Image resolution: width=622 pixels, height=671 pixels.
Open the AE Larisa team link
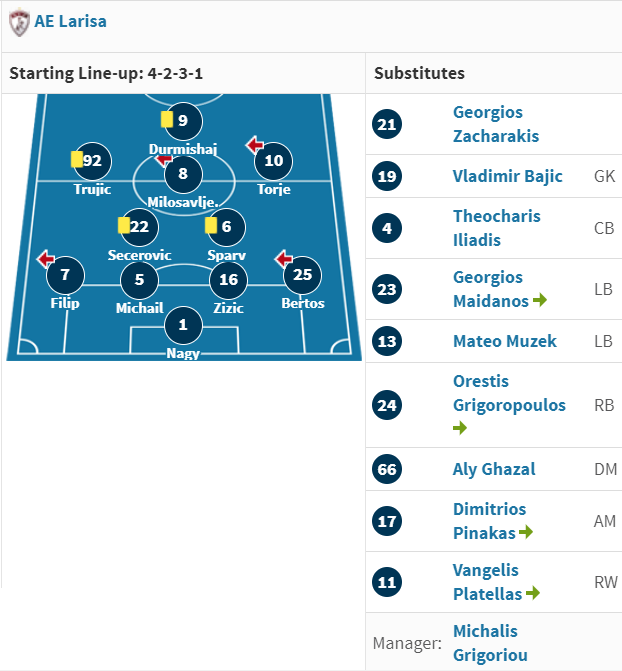(70, 21)
